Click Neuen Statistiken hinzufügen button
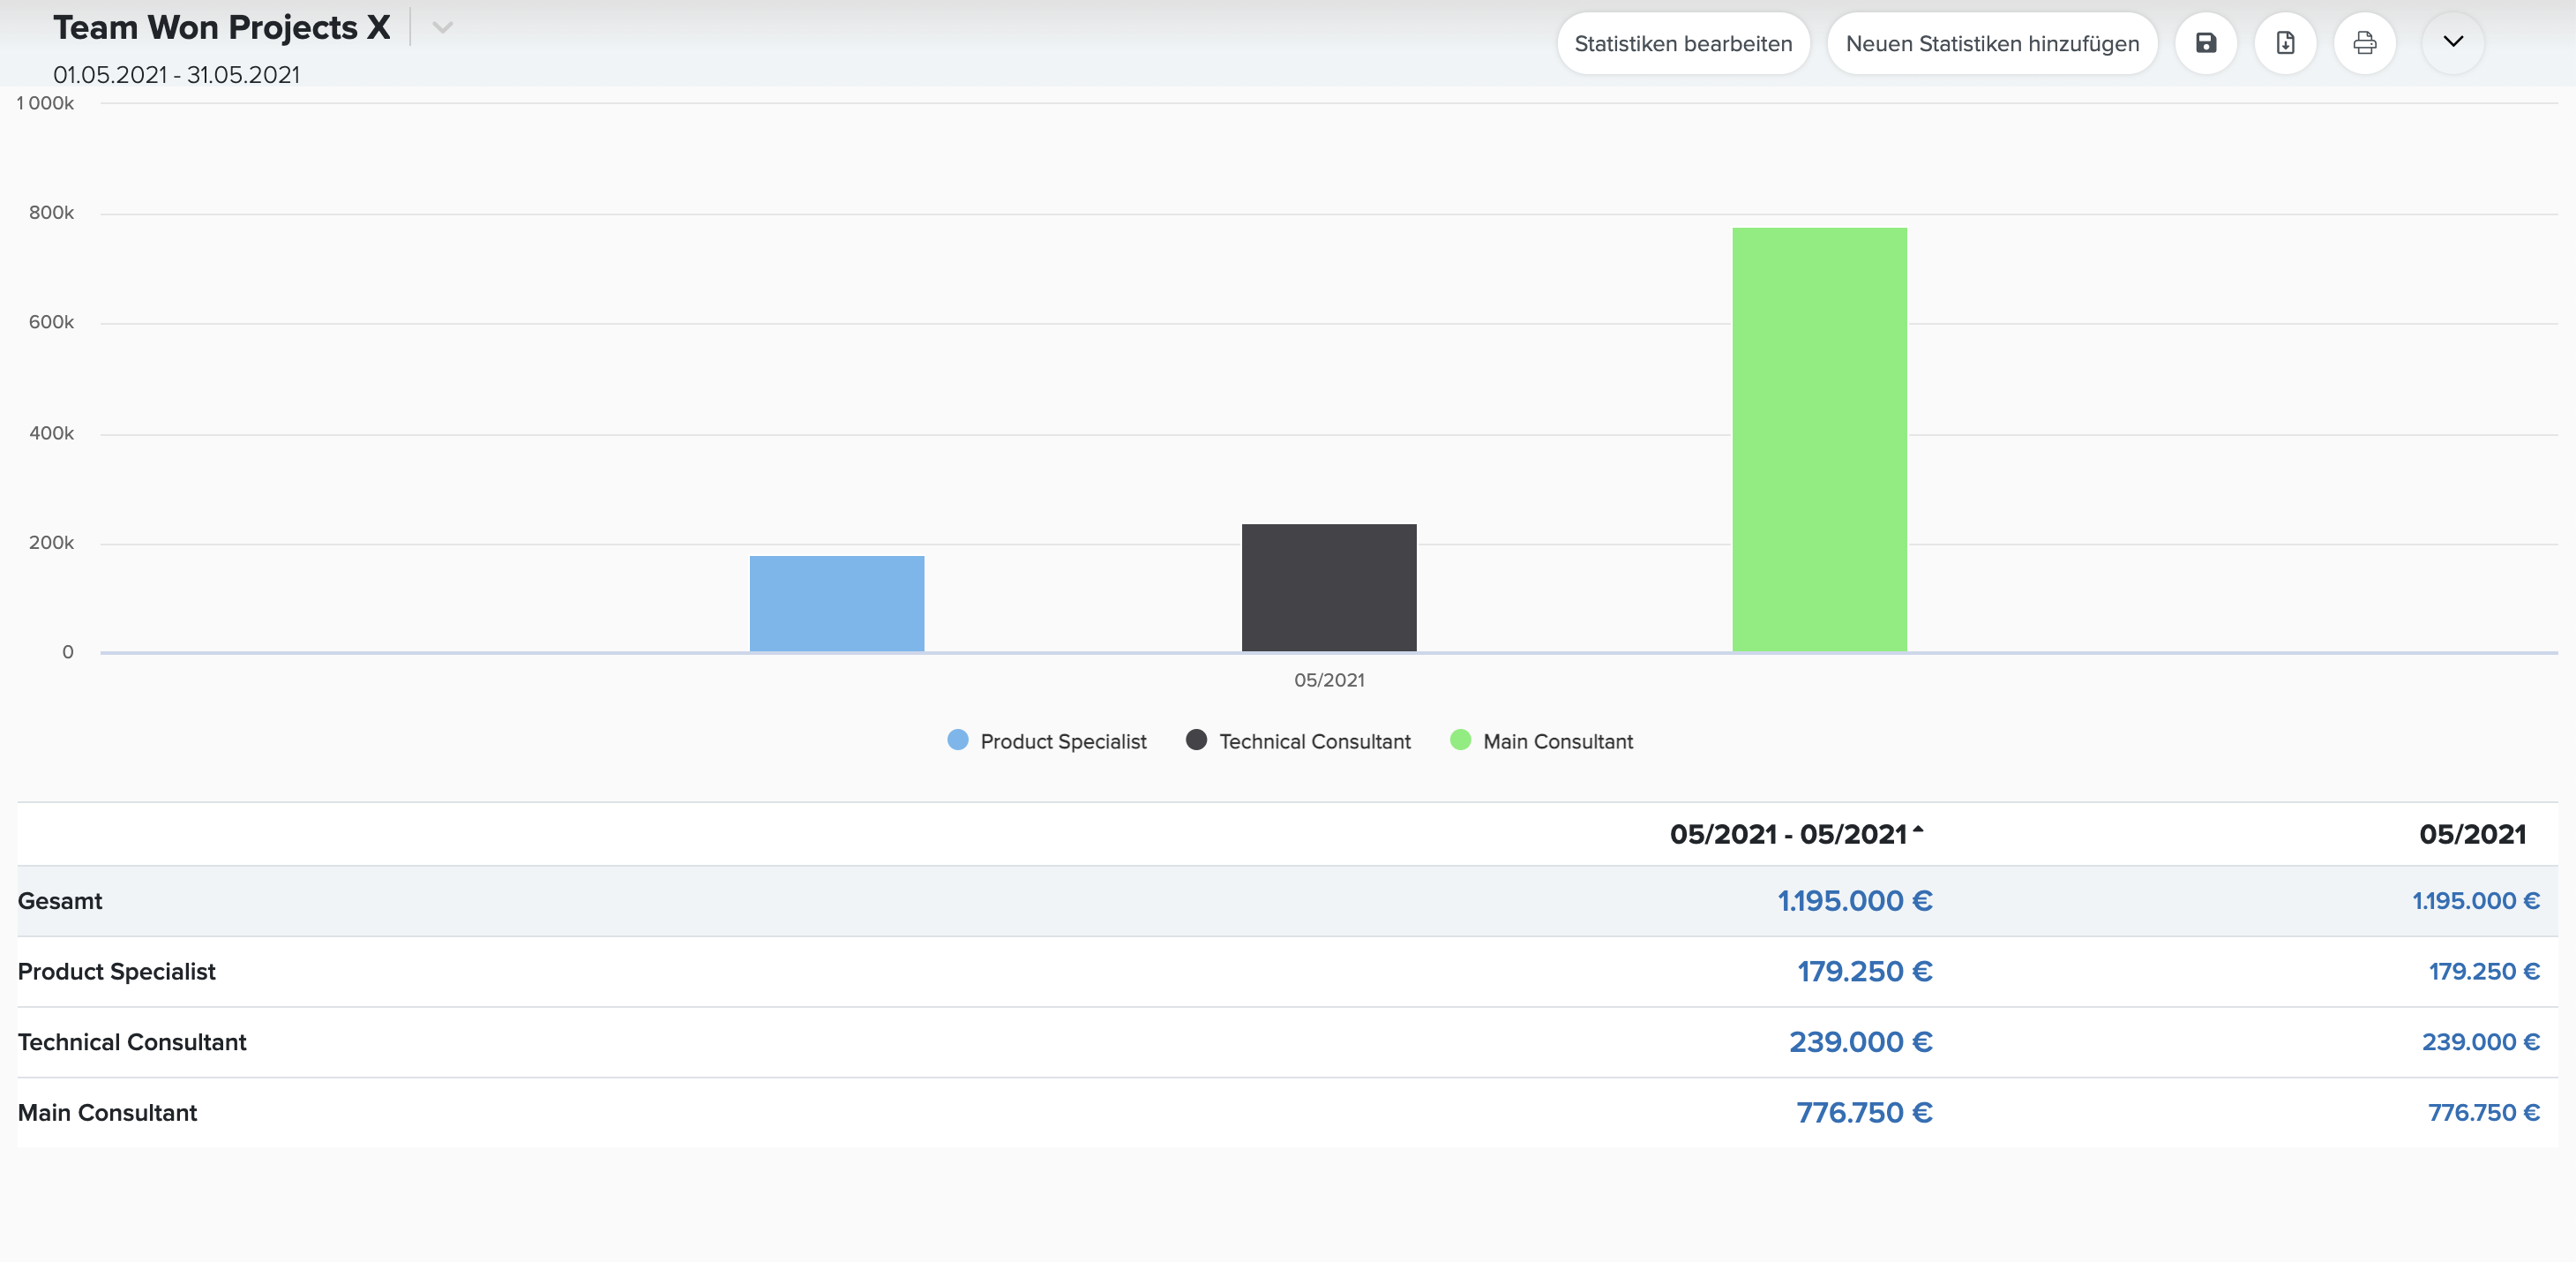Image resolution: width=2576 pixels, height=1262 pixels. (1992, 43)
